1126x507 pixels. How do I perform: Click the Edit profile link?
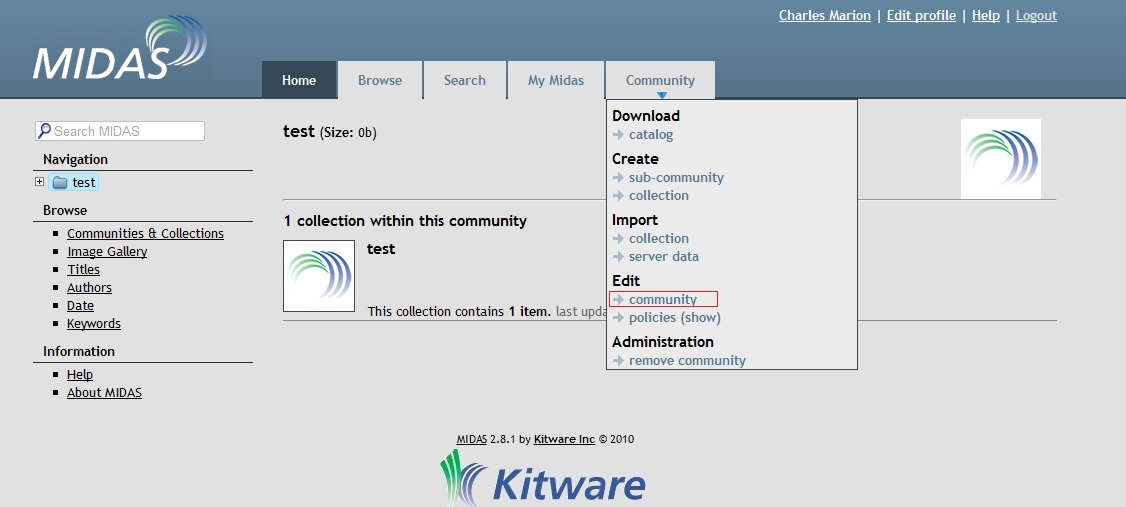tap(921, 16)
